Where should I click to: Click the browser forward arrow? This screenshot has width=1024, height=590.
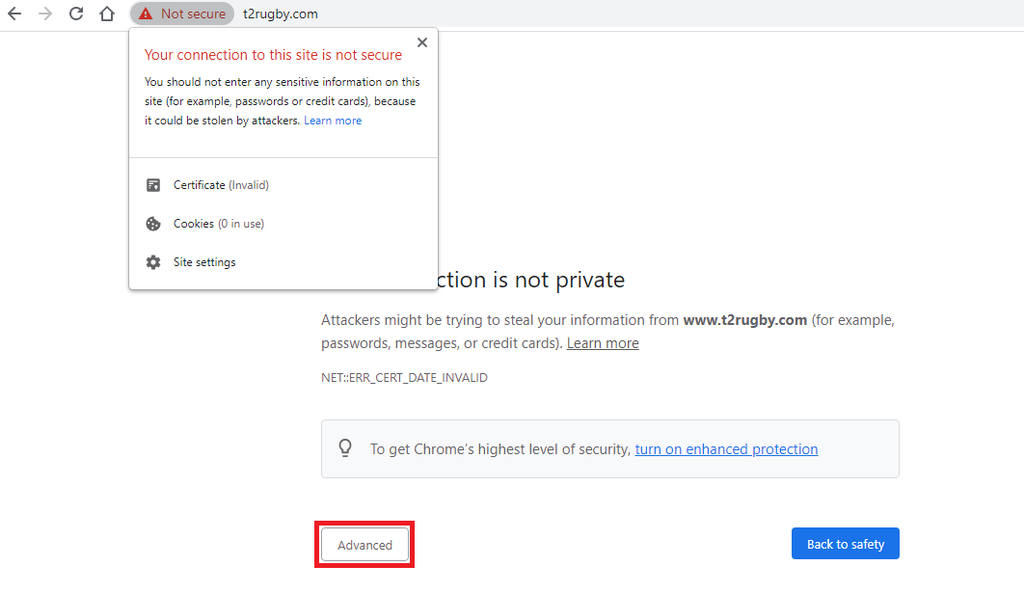[45, 14]
